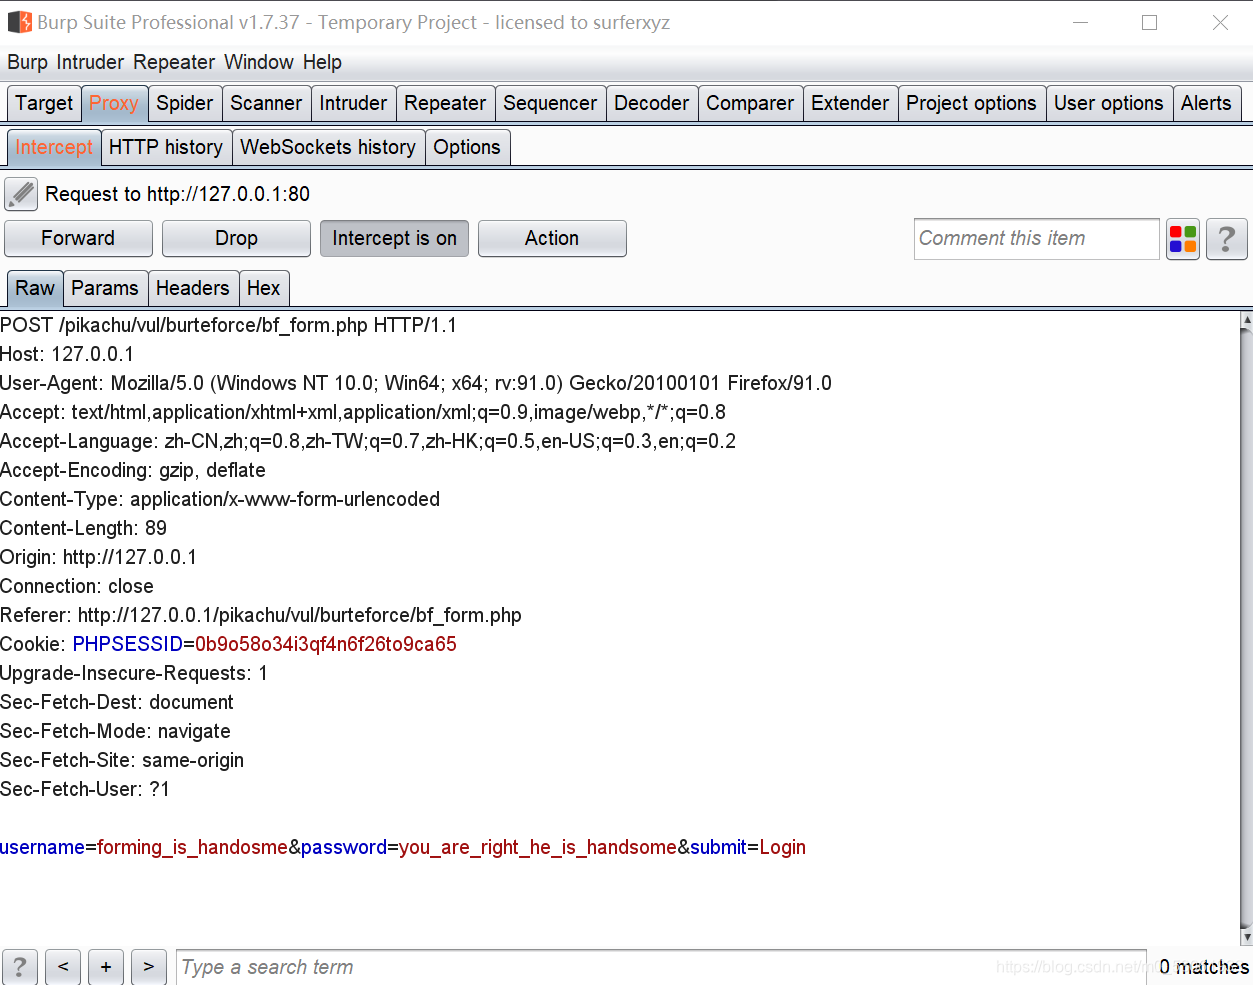Click the POST request line text
1253x985 pixels.
(228, 325)
